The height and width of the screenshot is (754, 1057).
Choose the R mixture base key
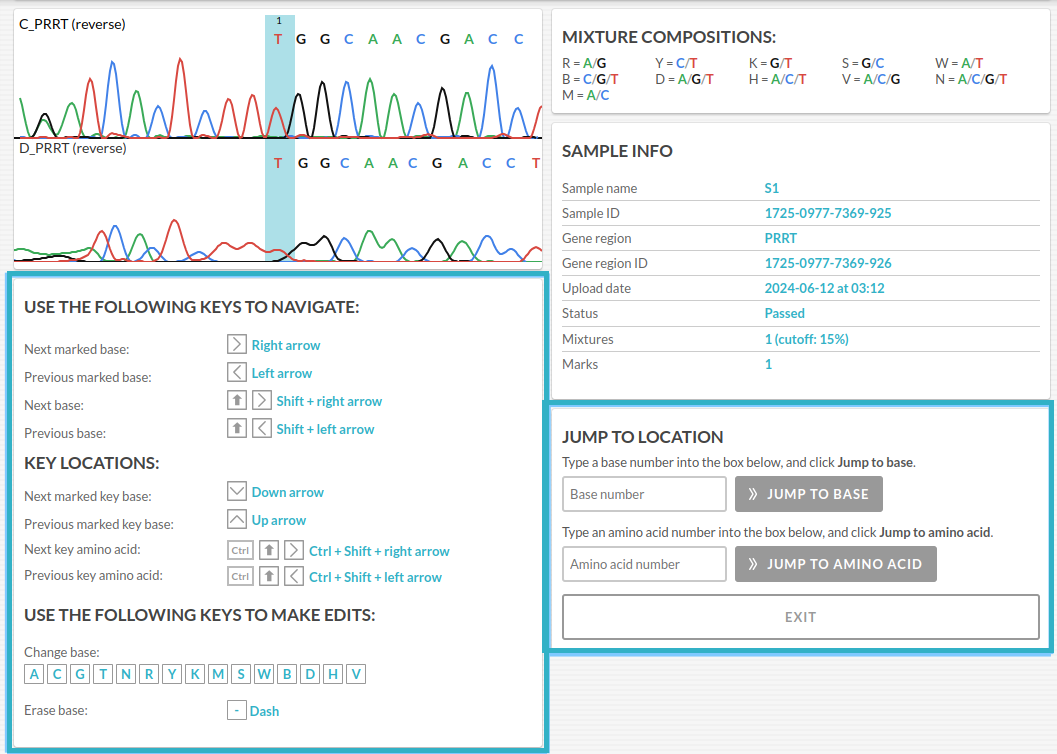(x=149, y=674)
